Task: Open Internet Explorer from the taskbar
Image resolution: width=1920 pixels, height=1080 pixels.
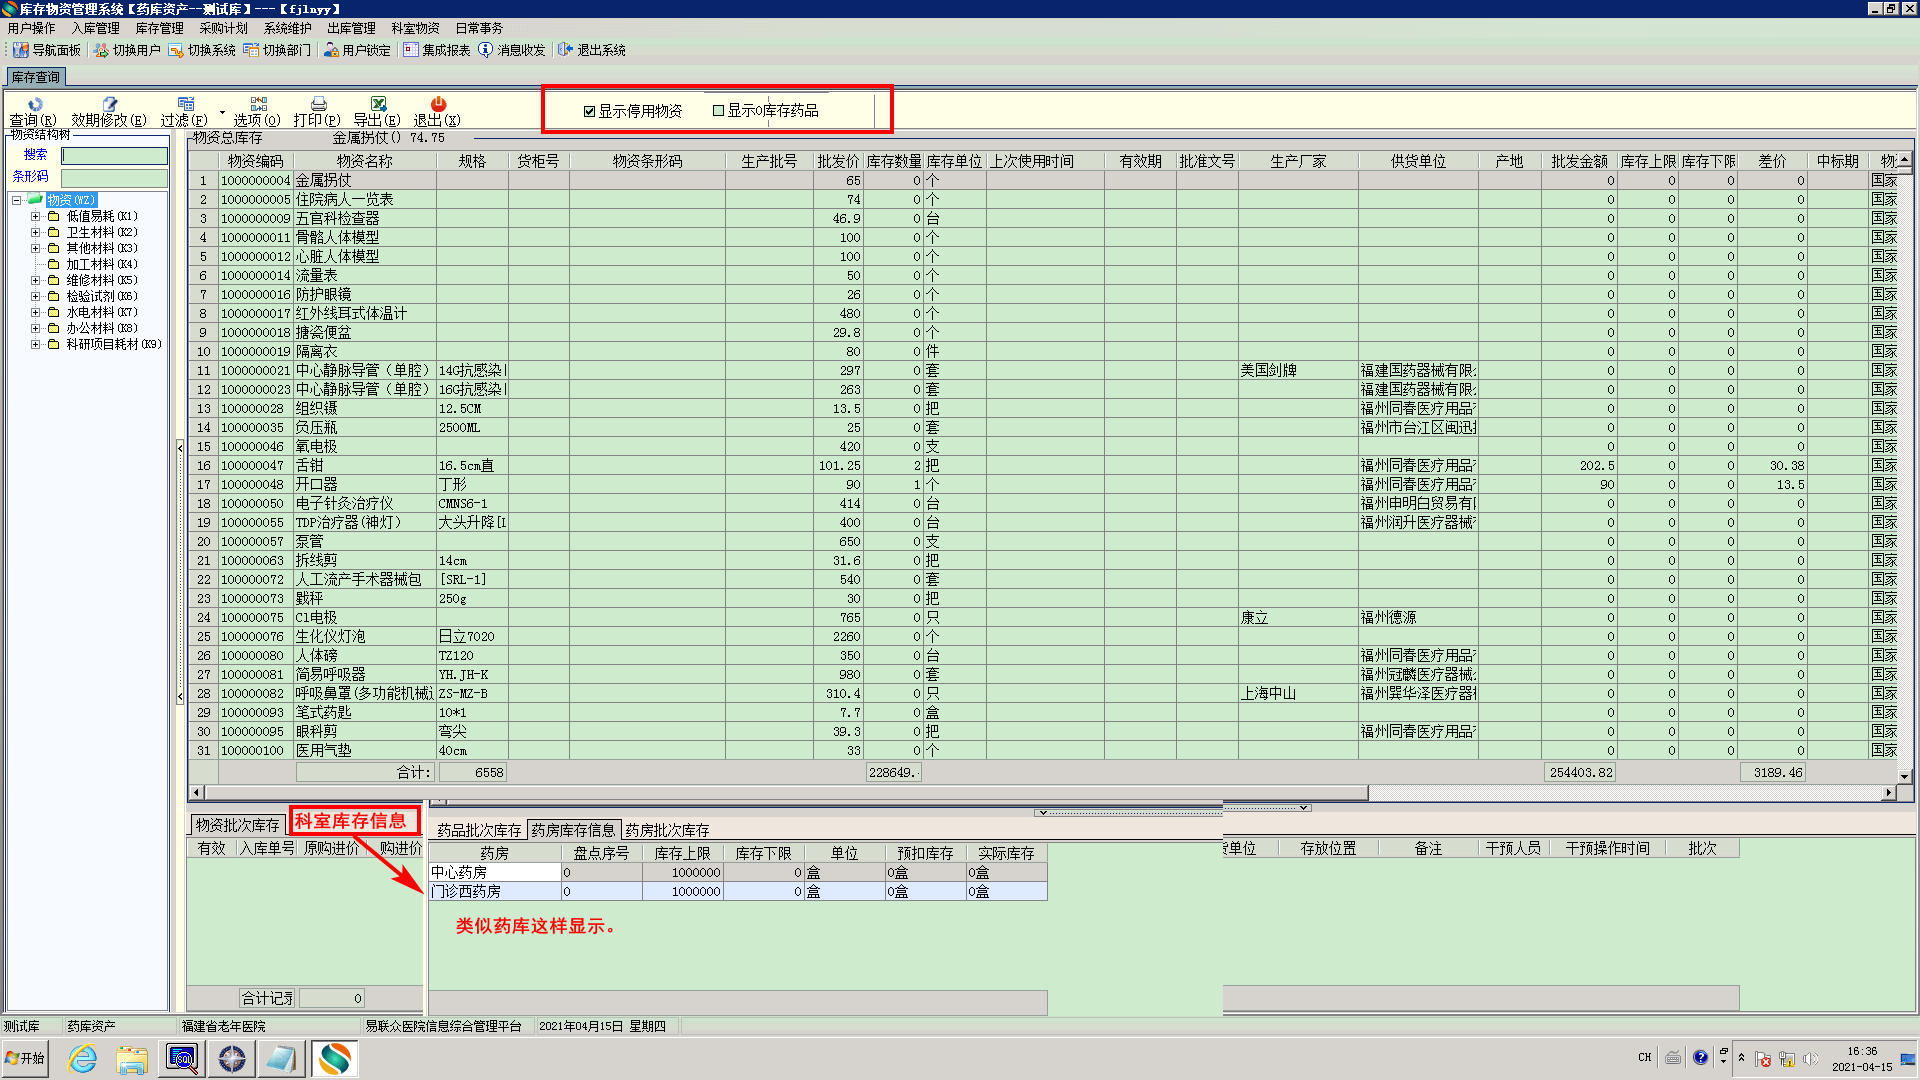Action: (x=82, y=1058)
